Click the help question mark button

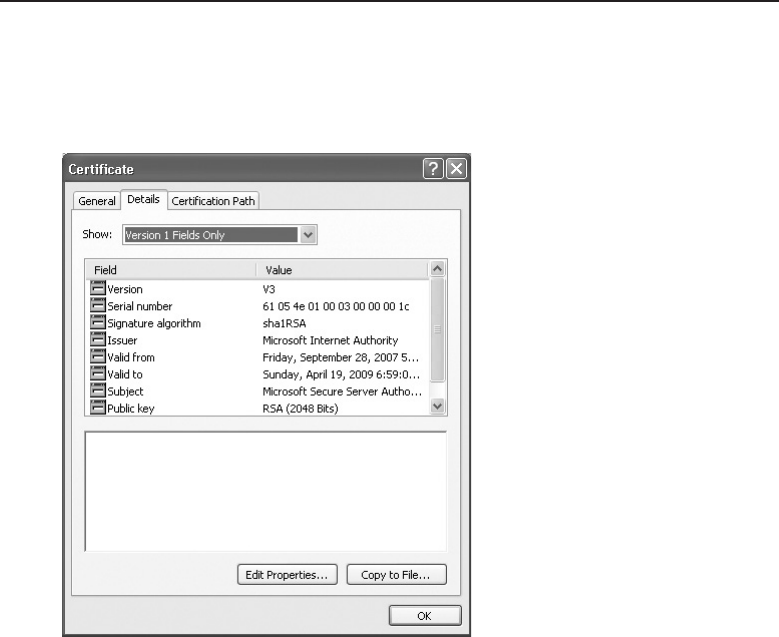433,169
